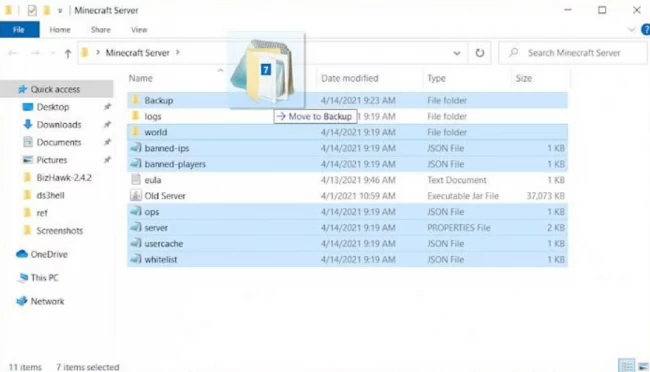This screenshot has height=372, width=650.
Task: Click 'Executable Jar File' type cell
Action: pos(463,196)
